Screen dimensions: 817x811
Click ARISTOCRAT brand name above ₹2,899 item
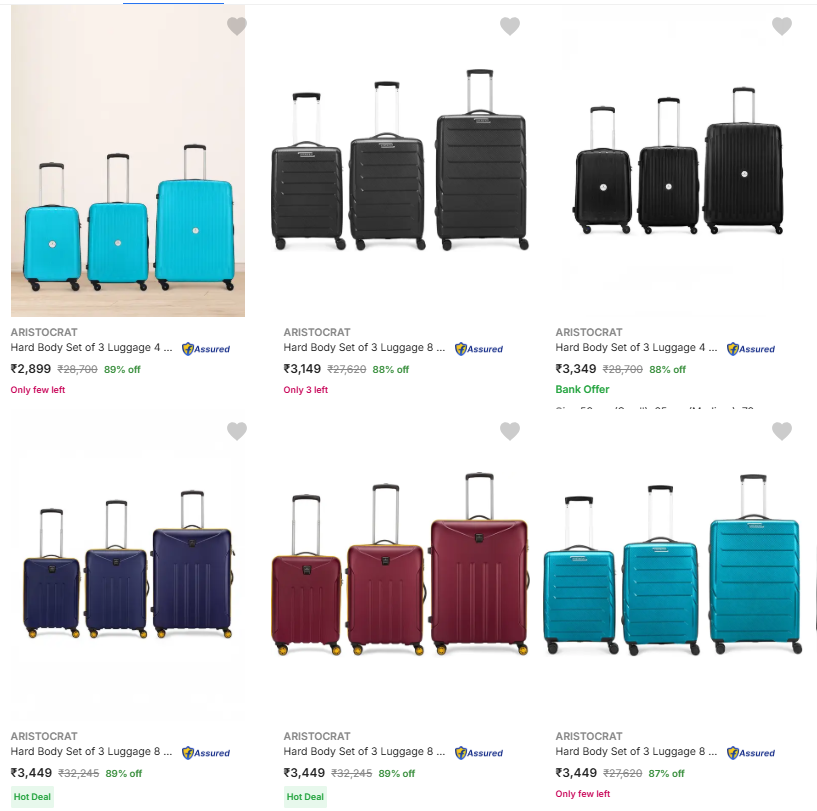44,332
